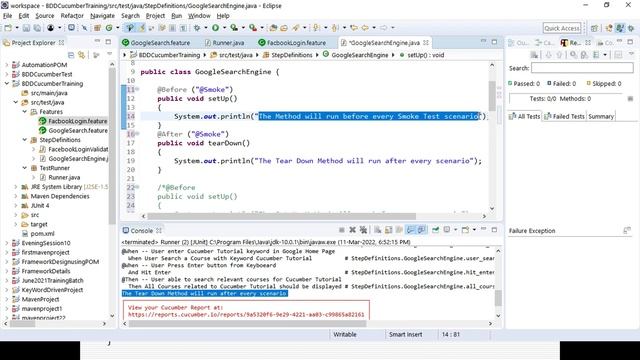This screenshot has width=640, height=360.
Task: Open the Run button dropdown arrow
Action: coord(224,28)
